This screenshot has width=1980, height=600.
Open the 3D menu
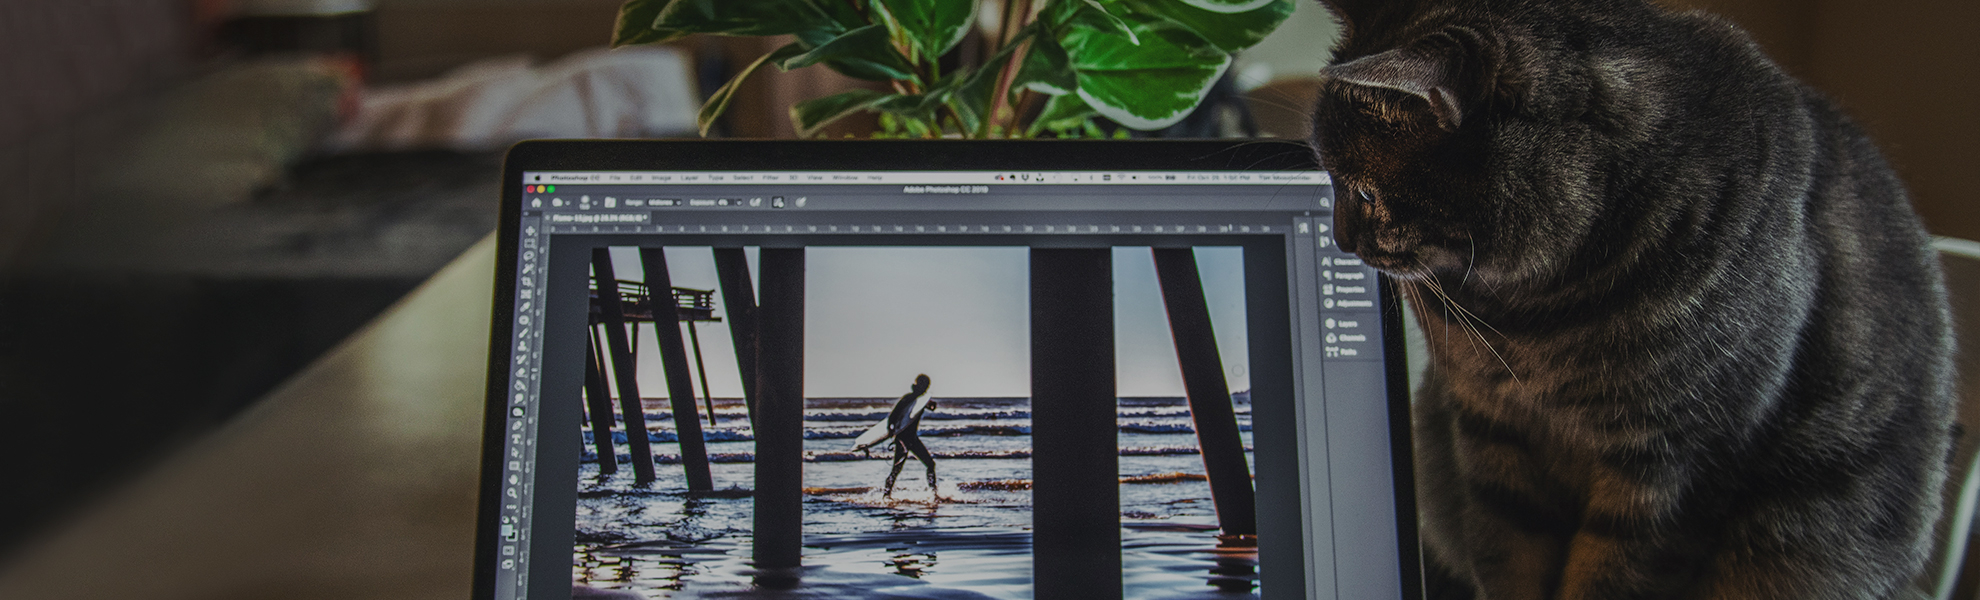coord(793,178)
